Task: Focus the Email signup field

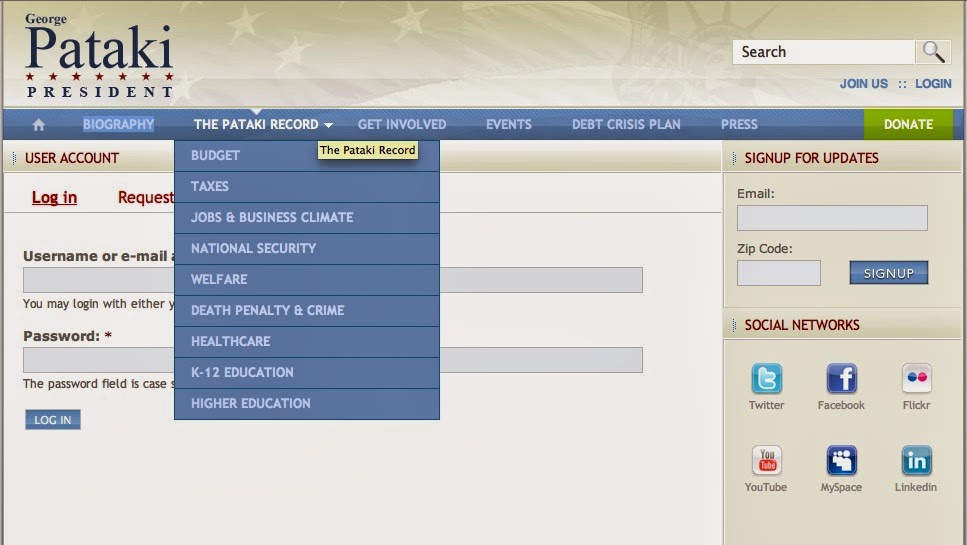Action: pyautogui.click(x=832, y=218)
